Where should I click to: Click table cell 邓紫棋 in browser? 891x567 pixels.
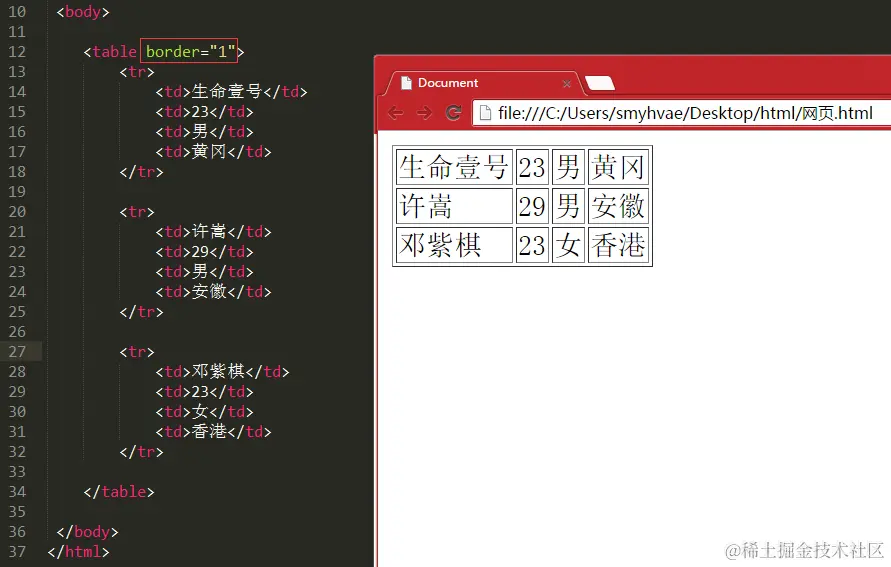[x=454, y=245]
